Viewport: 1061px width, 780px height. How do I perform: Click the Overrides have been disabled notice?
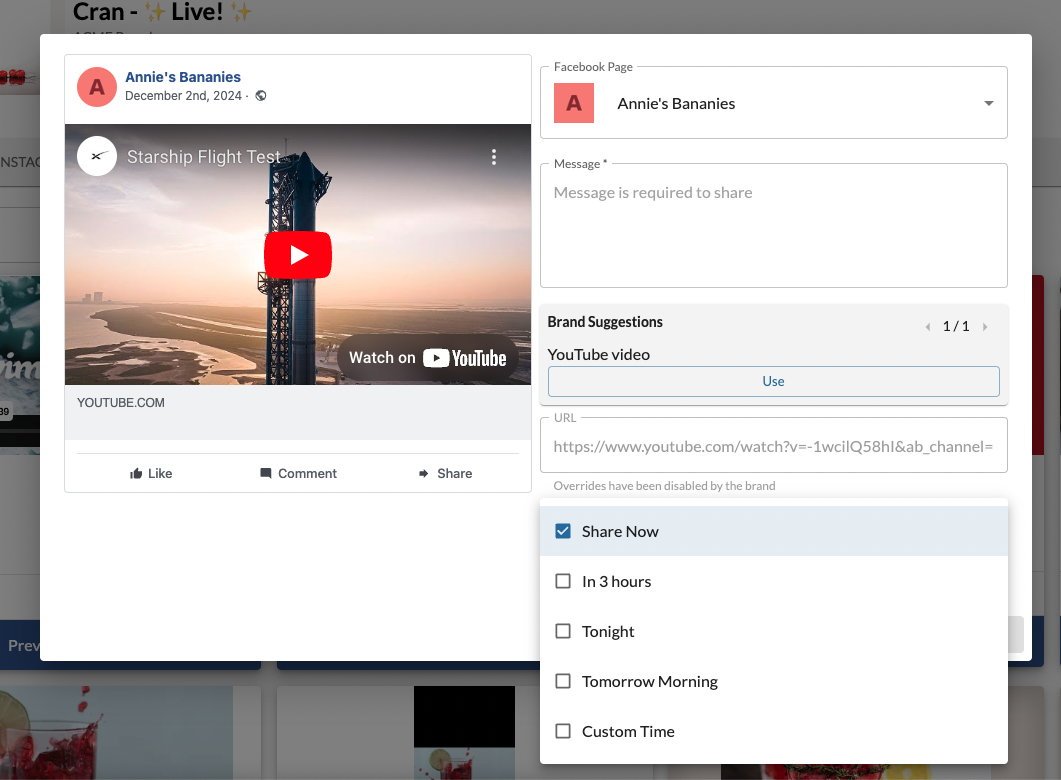point(664,486)
